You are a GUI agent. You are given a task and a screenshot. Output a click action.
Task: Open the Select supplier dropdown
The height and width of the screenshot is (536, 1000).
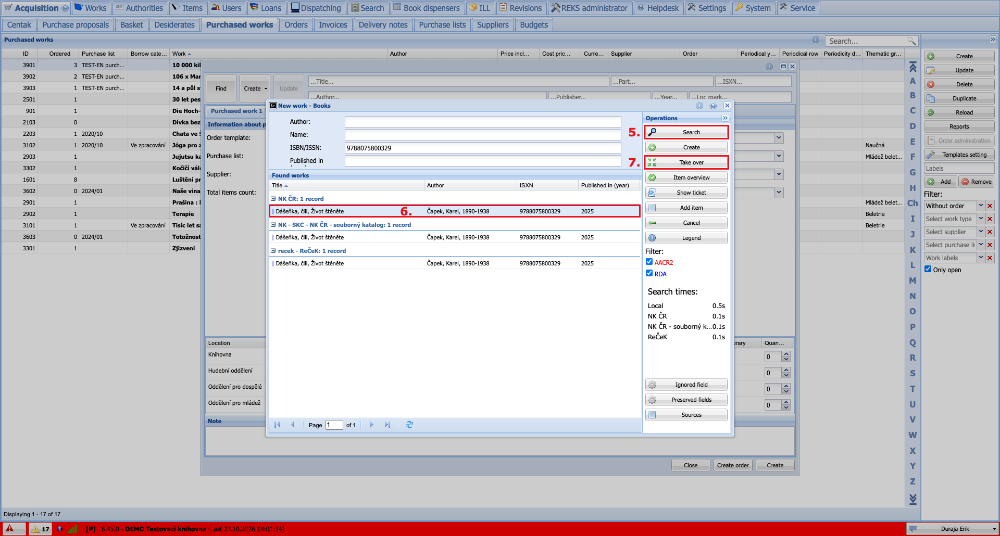[x=980, y=232]
